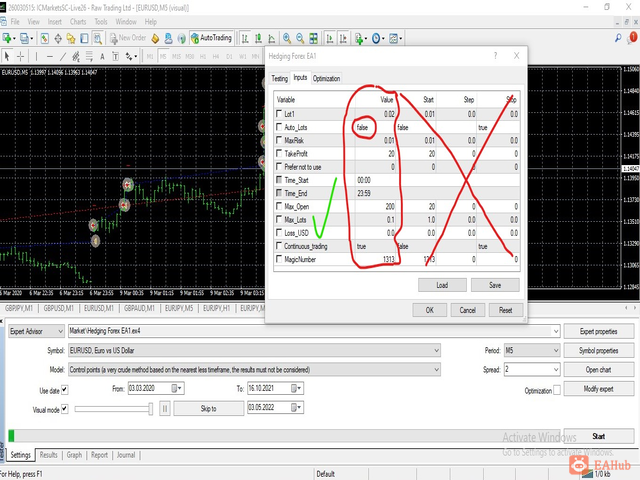The width and height of the screenshot is (640, 480).
Task: Click the tile windows grid icon
Action: click(x=313, y=39)
